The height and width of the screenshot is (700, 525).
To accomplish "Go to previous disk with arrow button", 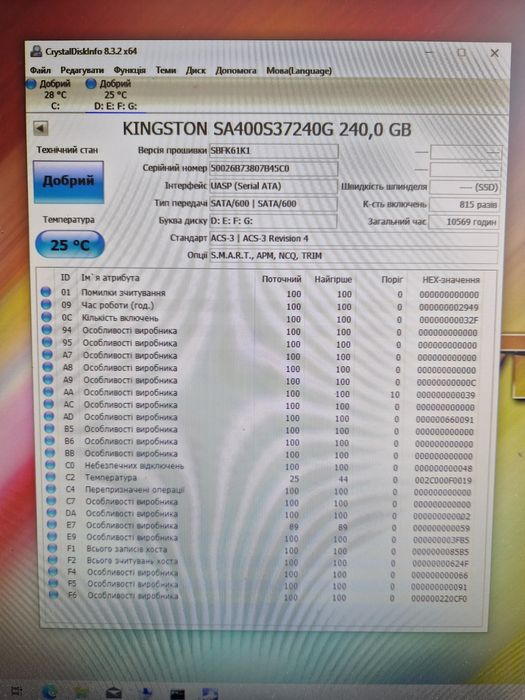I will 41,129.
